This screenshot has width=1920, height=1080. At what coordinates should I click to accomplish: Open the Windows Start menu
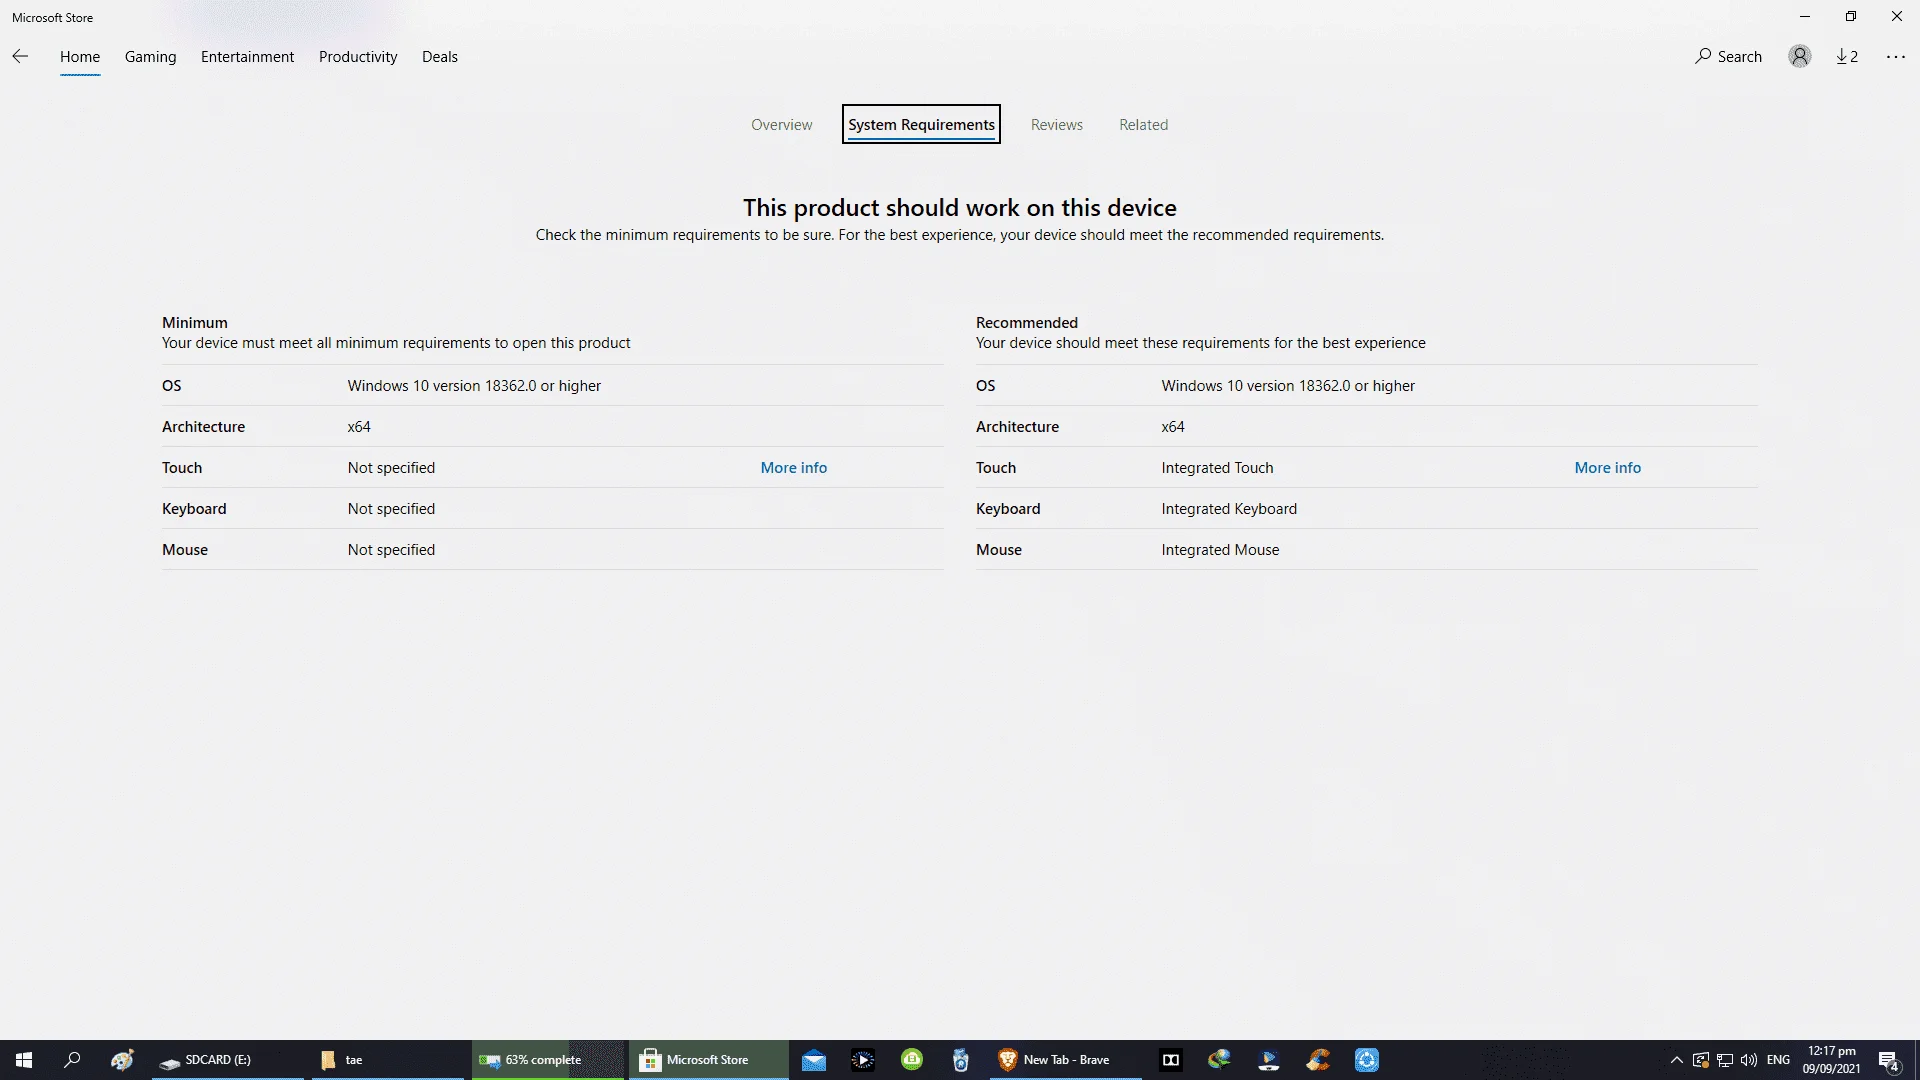point(24,1060)
